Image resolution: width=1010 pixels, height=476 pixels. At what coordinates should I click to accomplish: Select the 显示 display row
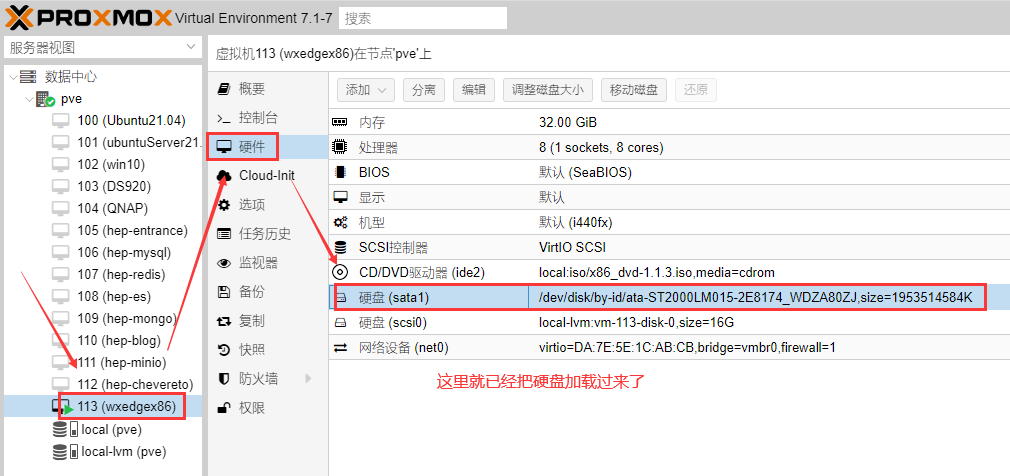(x=669, y=197)
